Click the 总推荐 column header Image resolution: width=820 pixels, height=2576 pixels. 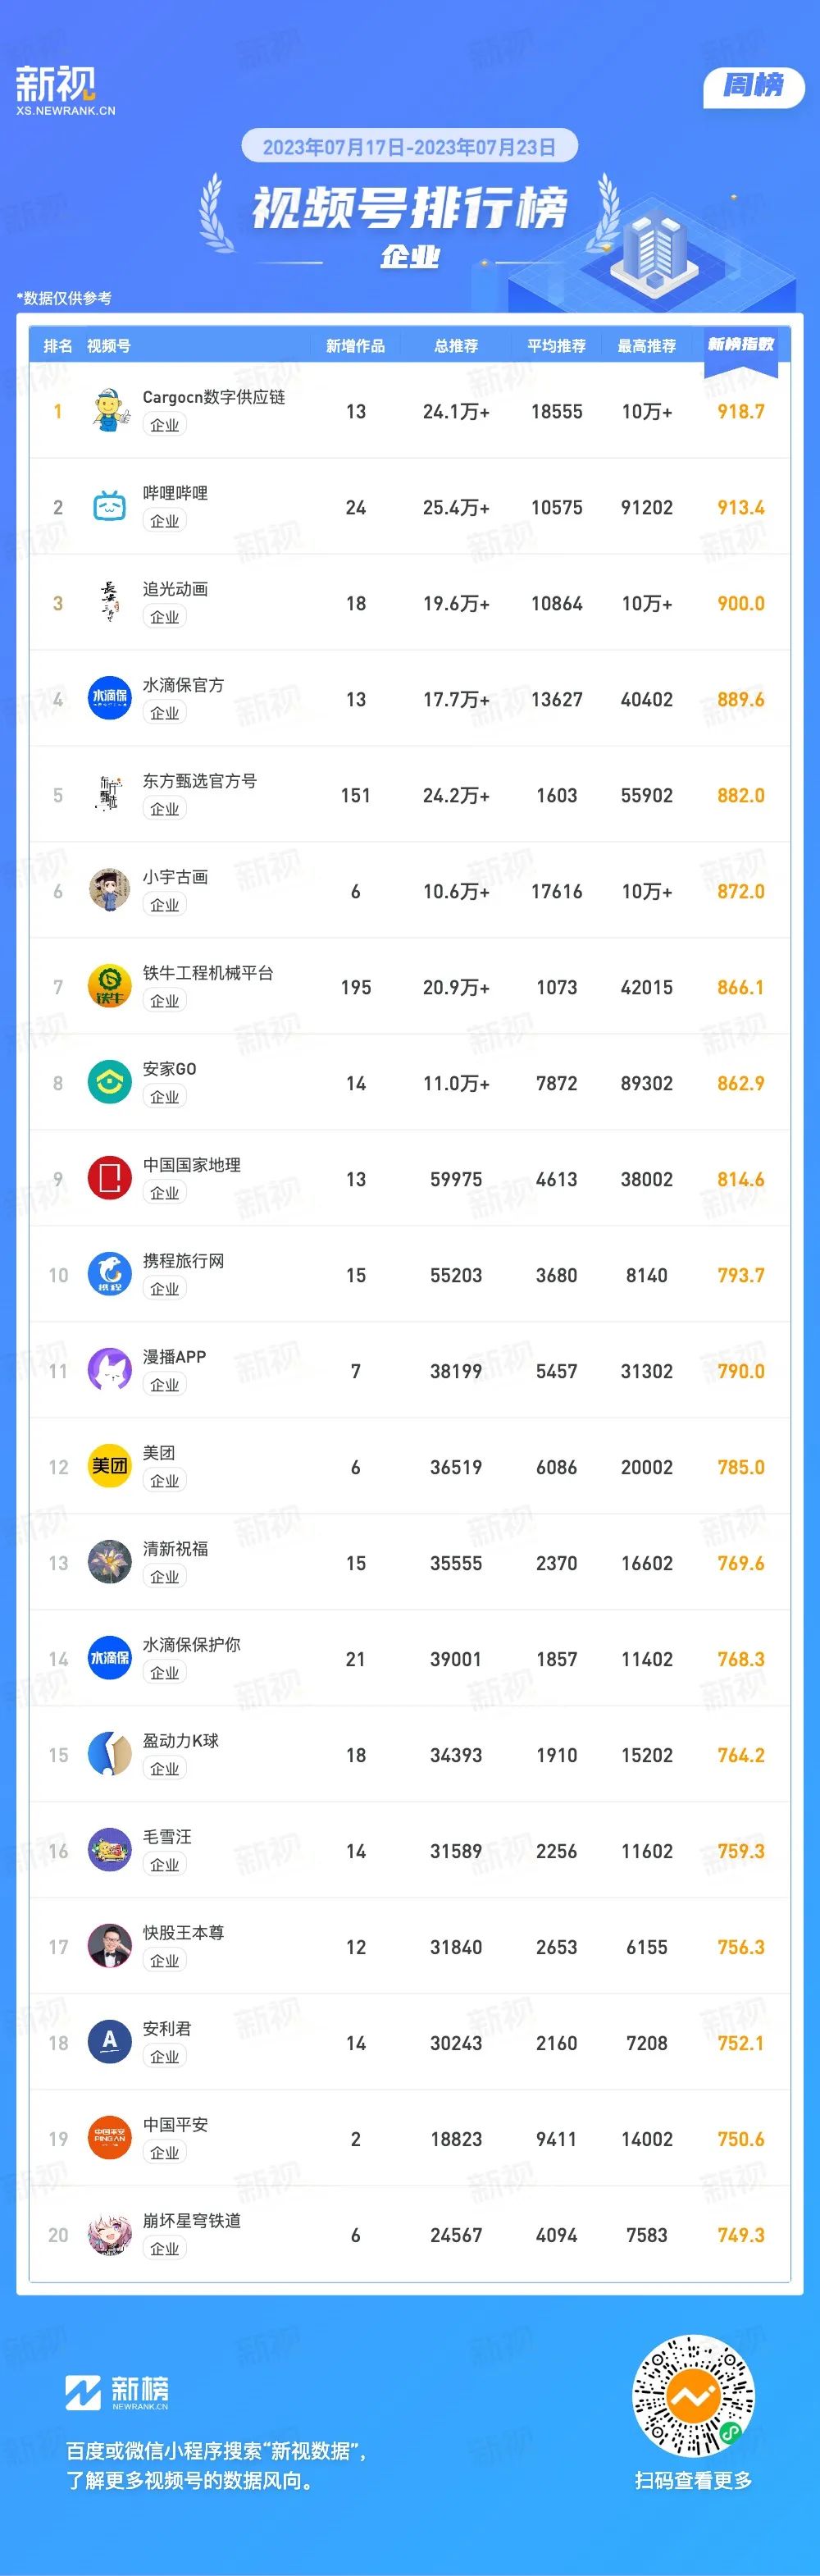(x=456, y=346)
